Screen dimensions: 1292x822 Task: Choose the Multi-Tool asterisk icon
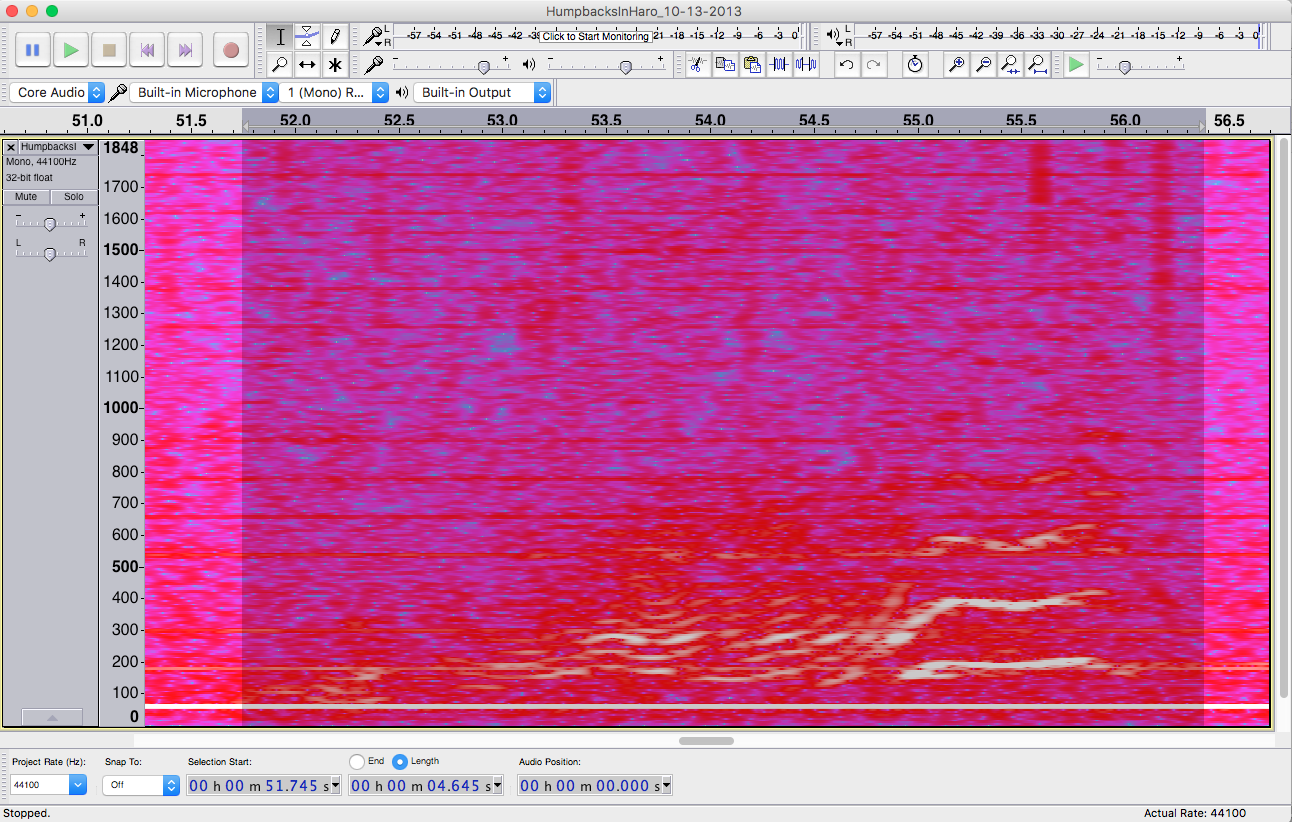[335, 65]
